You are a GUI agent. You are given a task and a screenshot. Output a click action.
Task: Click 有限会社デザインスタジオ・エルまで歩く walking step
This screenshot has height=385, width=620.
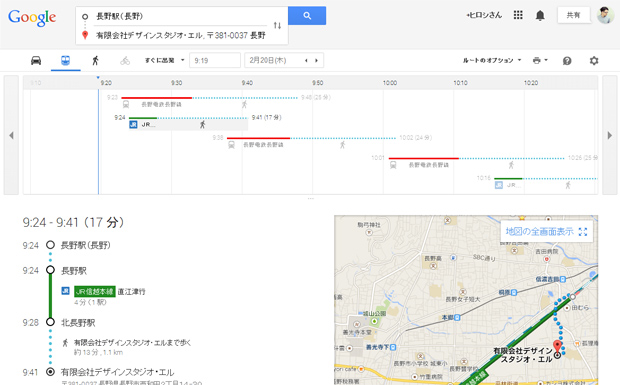click(x=132, y=343)
